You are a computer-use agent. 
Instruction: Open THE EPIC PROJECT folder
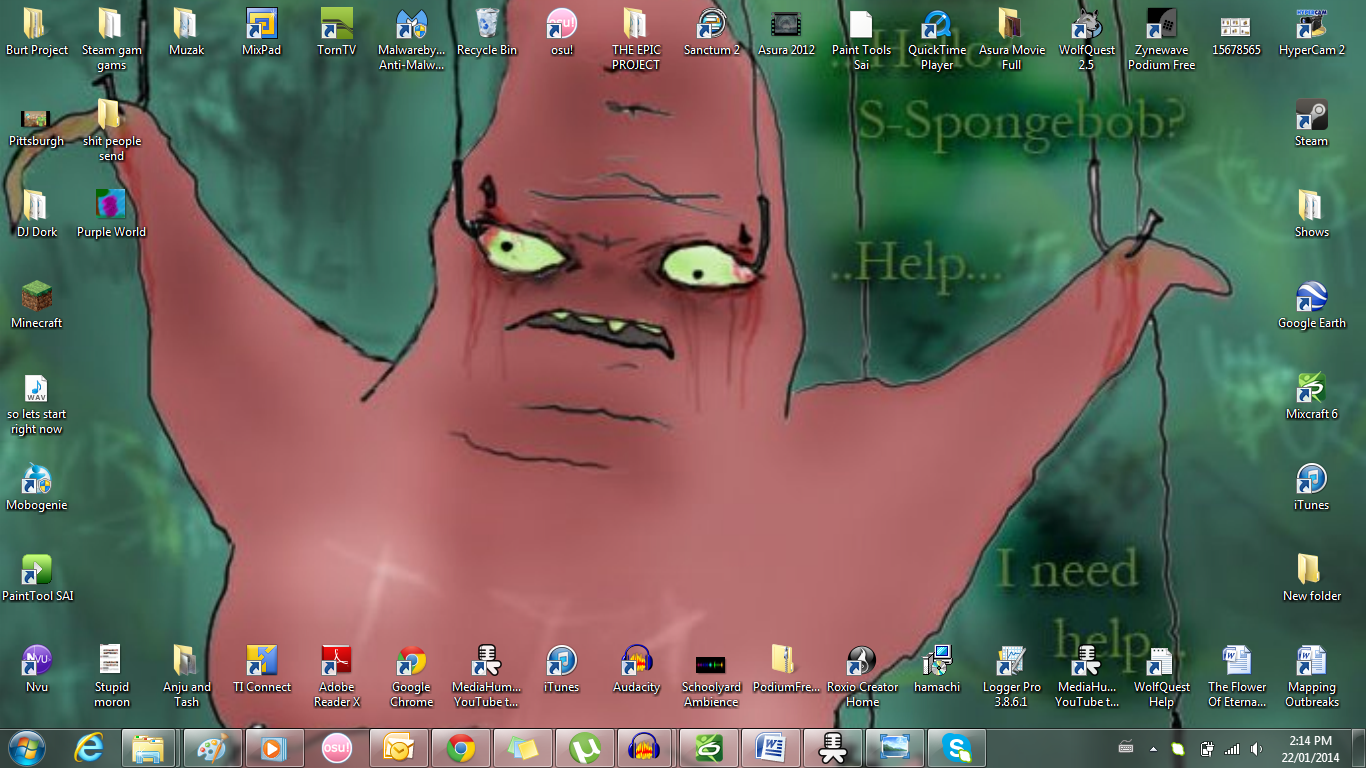[637, 40]
